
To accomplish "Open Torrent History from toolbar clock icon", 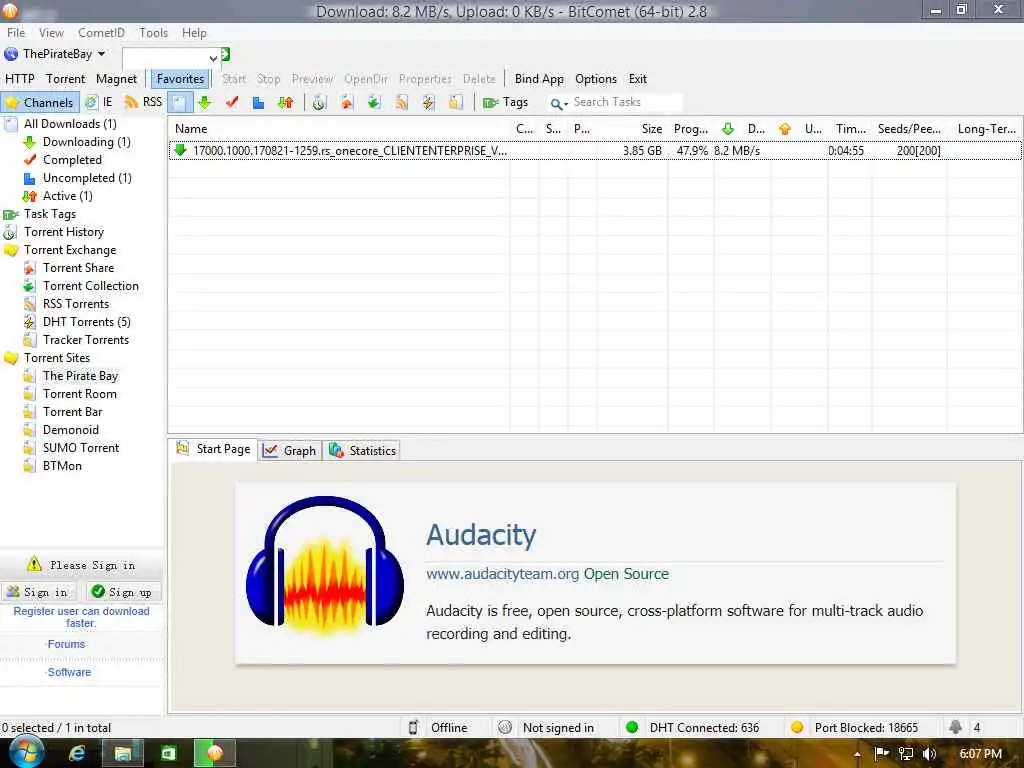I will [319, 102].
